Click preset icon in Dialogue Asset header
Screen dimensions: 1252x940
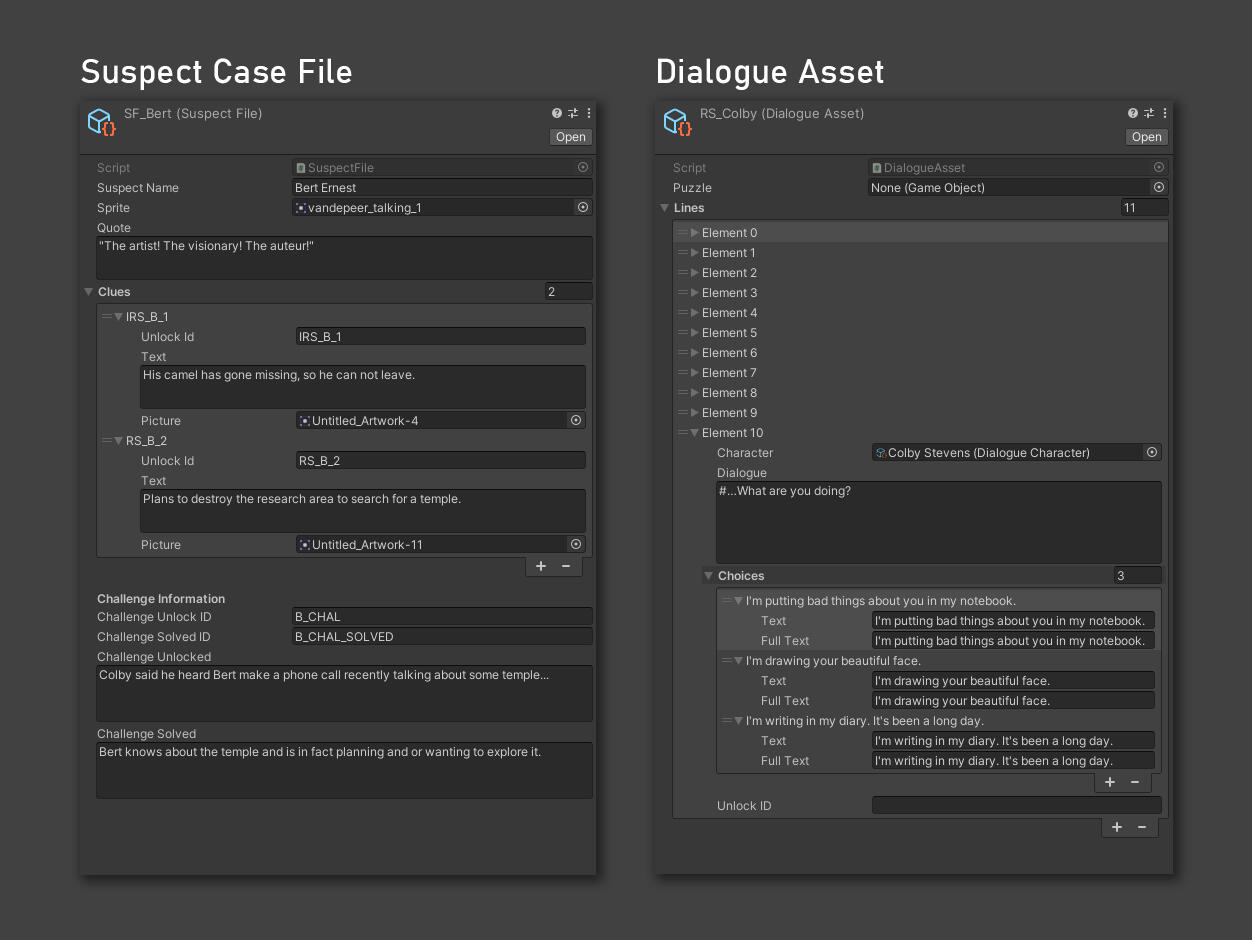tap(1148, 114)
